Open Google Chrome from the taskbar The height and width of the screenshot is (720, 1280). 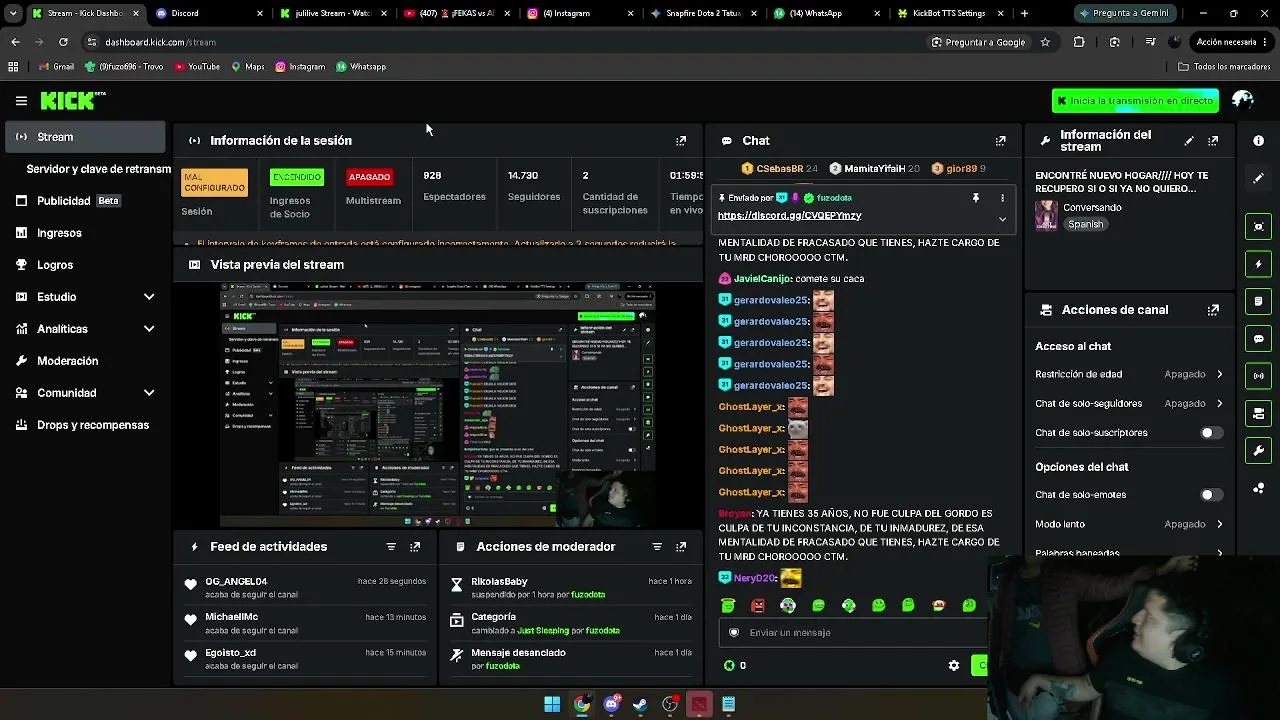click(x=582, y=704)
